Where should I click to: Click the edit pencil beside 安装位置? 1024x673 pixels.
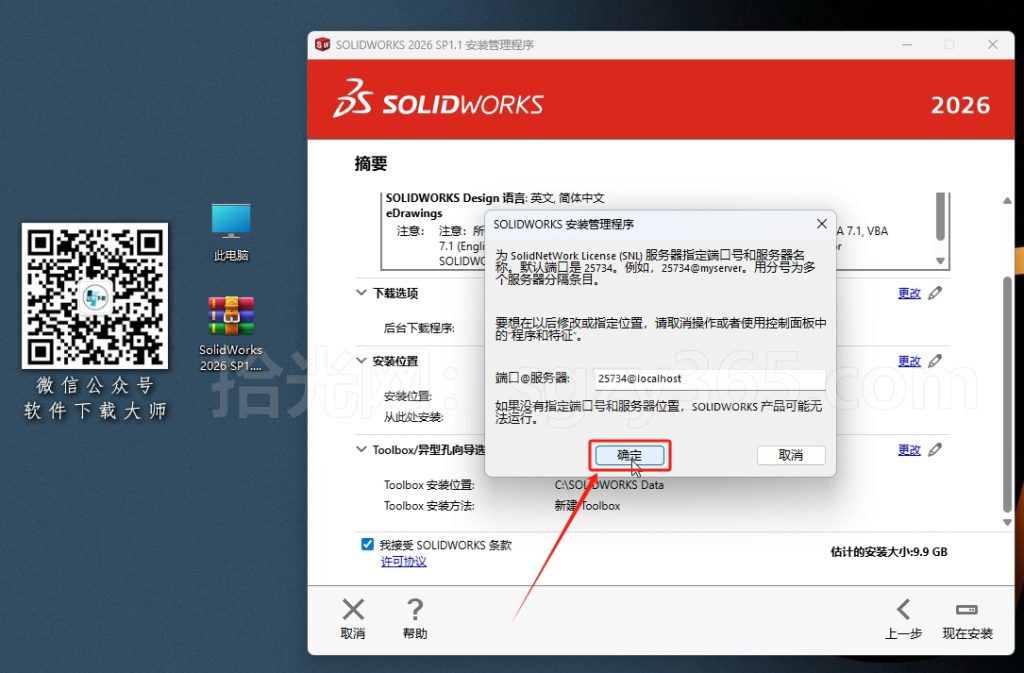click(935, 361)
